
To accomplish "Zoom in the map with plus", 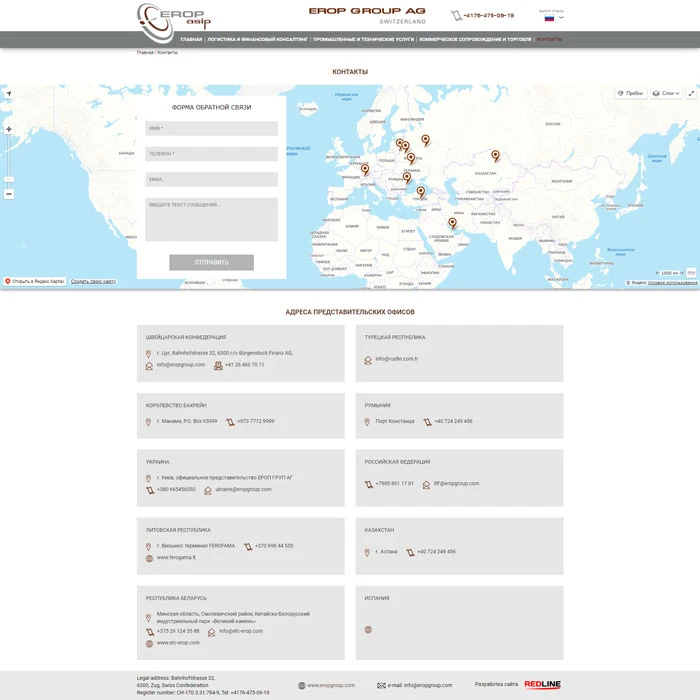I will (9, 129).
